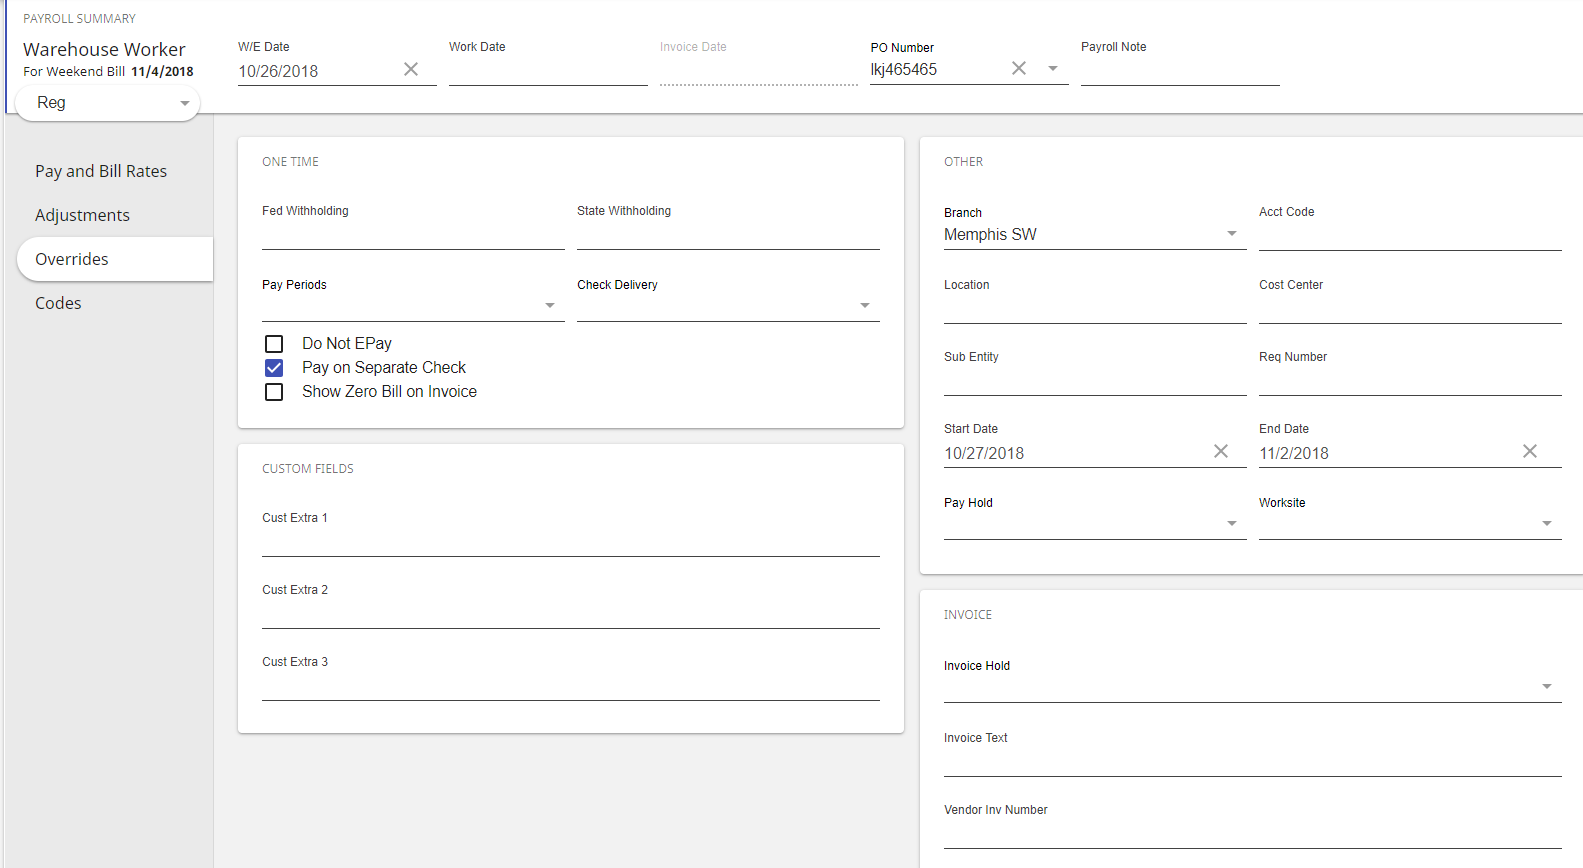Viewport: 1583px width, 868px height.
Task: Click the Warehouse Worker title
Action: 104,49
